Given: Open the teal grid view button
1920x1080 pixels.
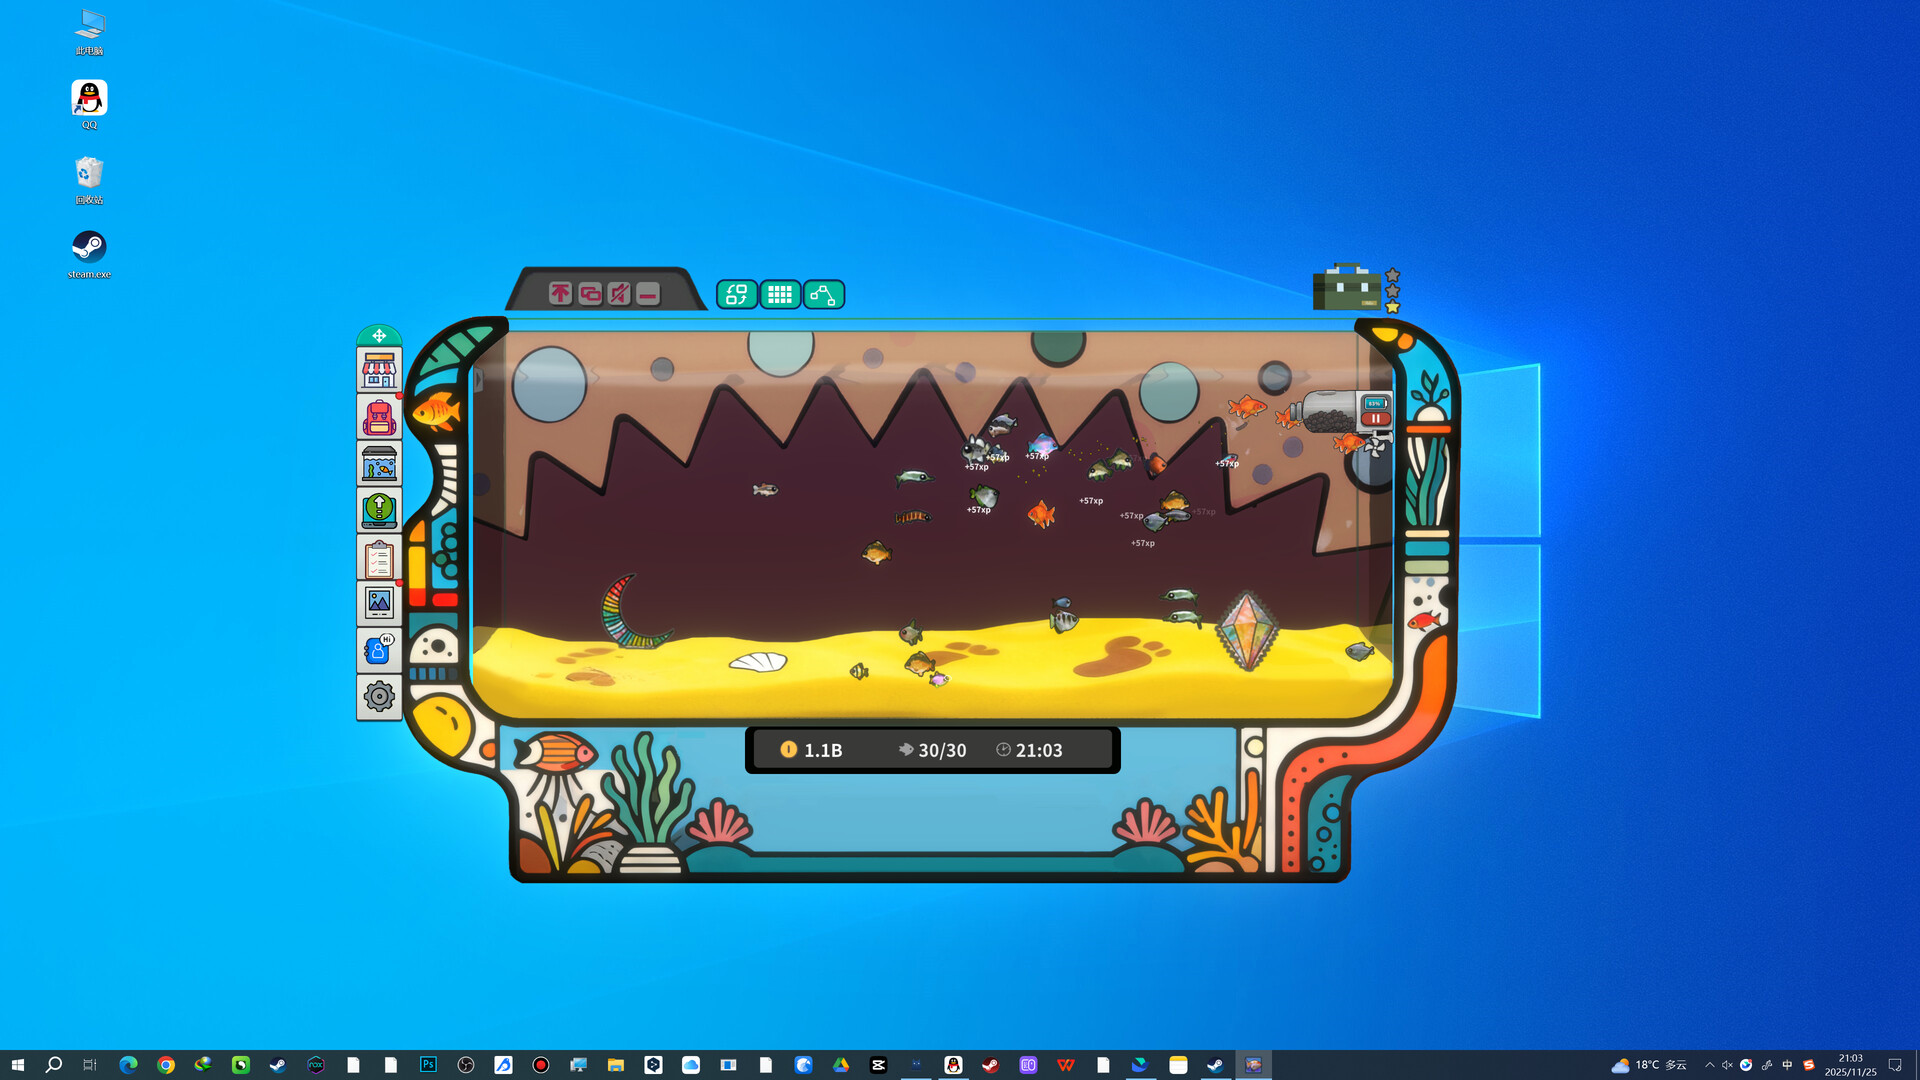Looking at the screenshot, I should (780, 294).
